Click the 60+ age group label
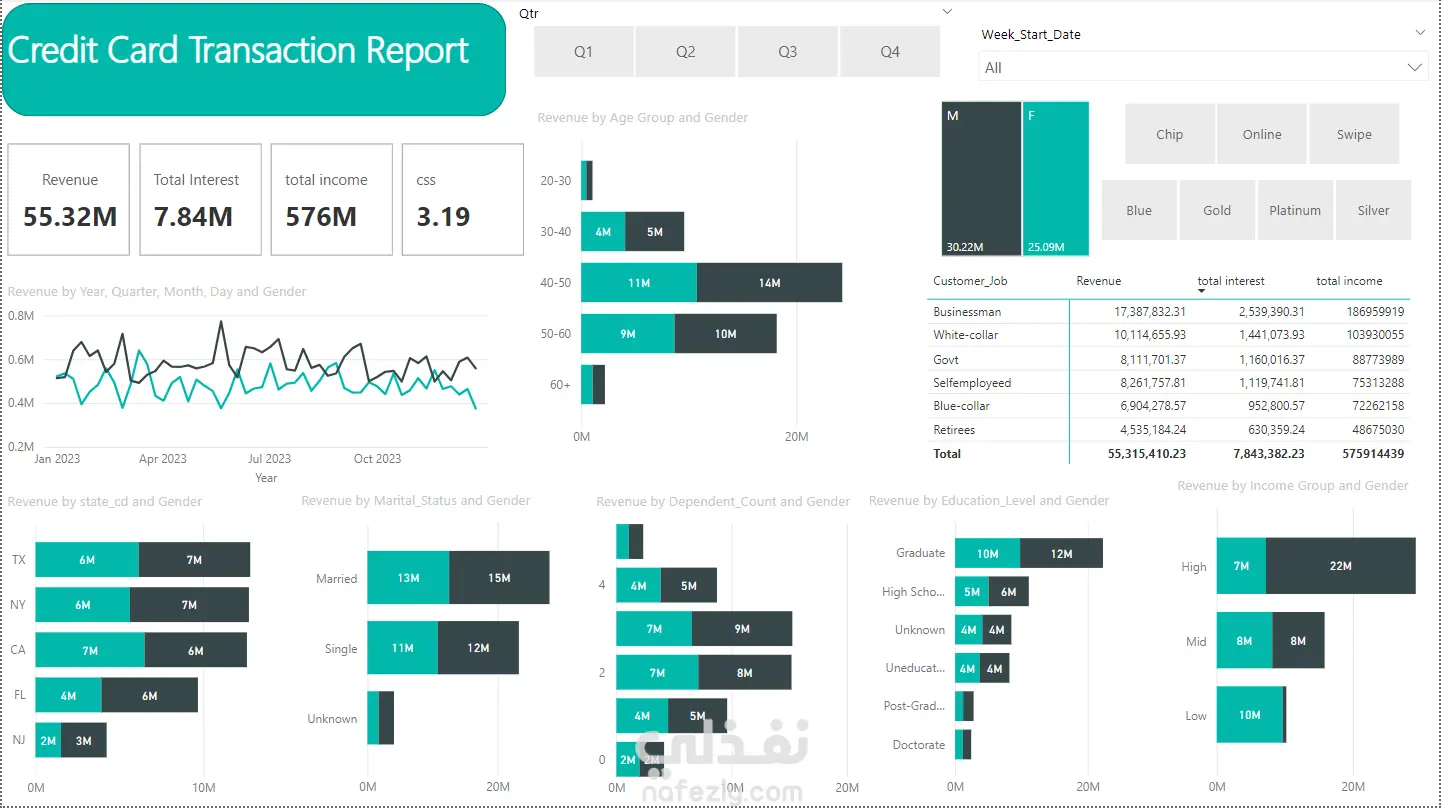 tap(560, 384)
